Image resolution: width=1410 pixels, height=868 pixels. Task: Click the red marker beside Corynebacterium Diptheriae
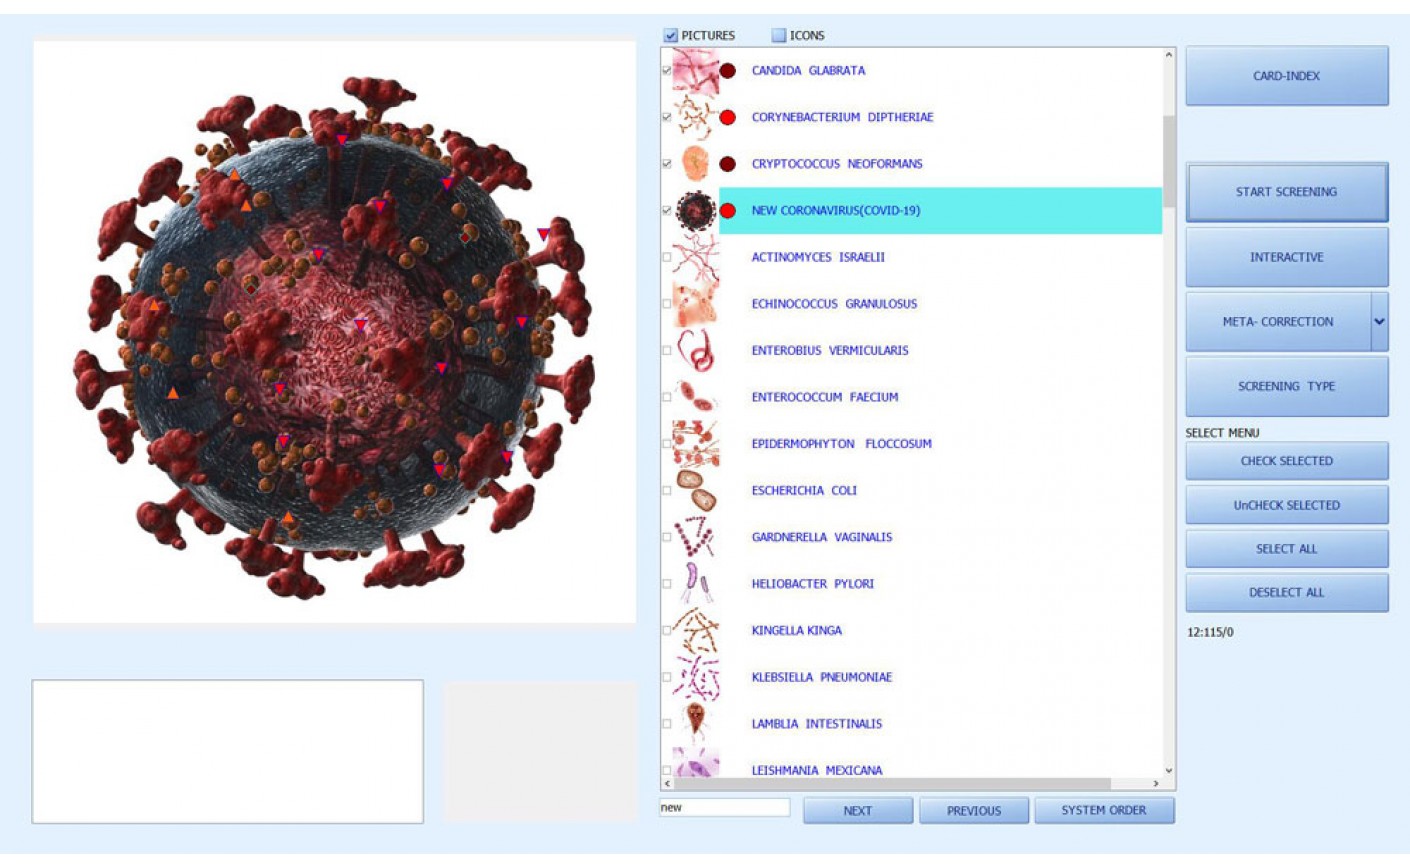pos(728,118)
